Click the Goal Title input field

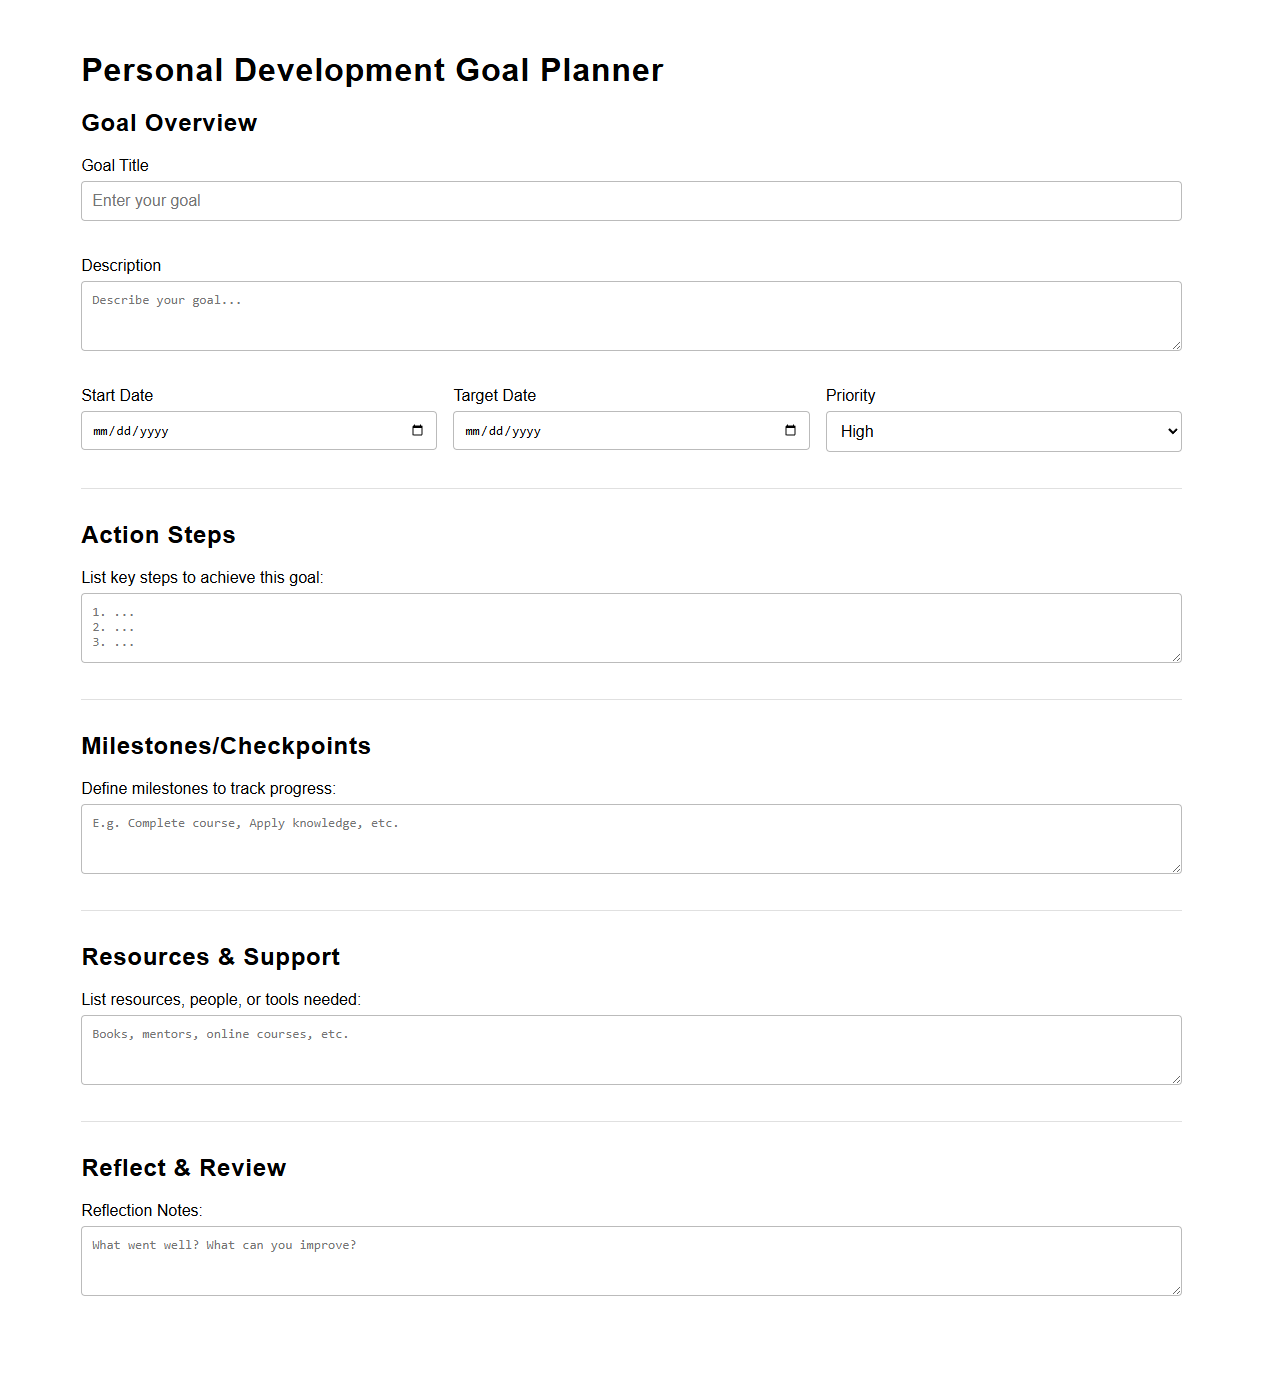[631, 200]
